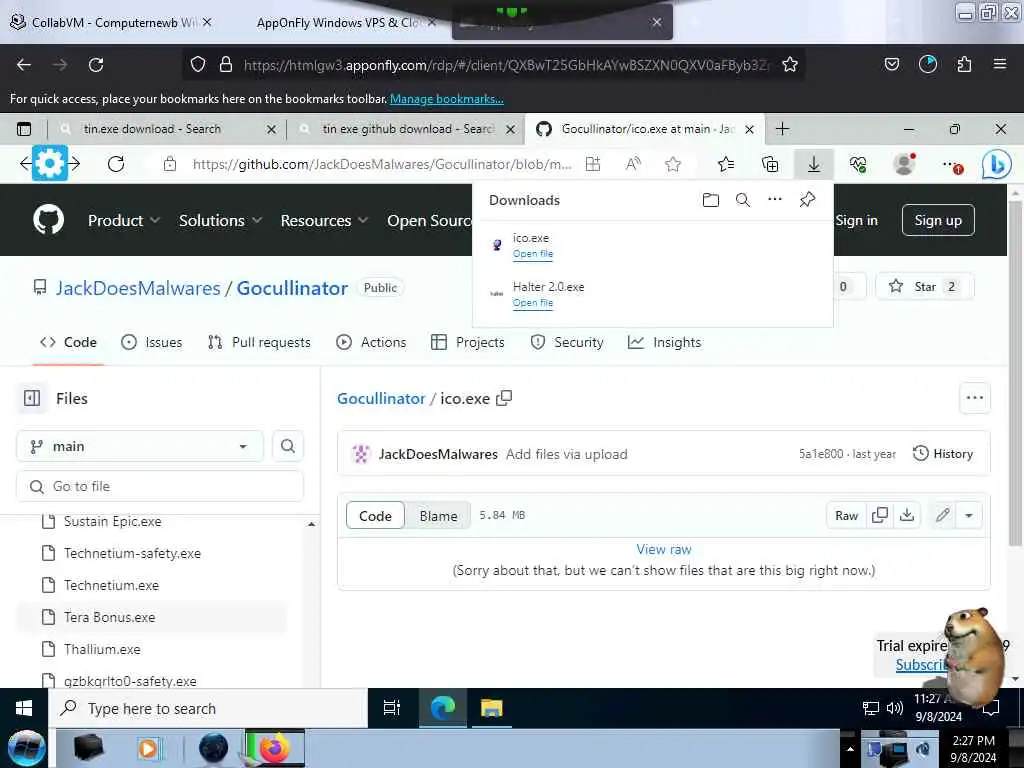Expand the Solutions menu
The width and height of the screenshot is (1024, 768).
(x=220, y=221)
